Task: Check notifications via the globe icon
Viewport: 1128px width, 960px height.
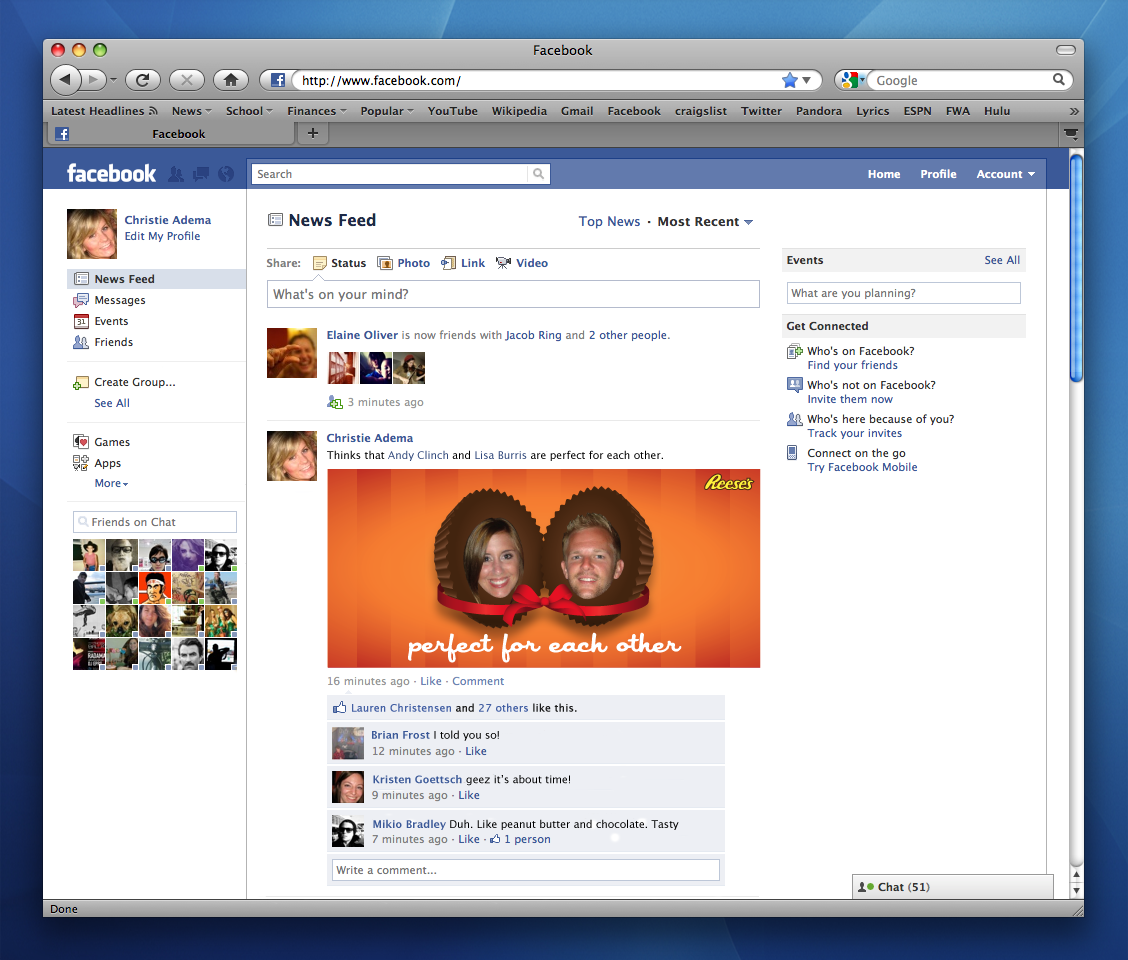Action: click(x=226, y=173)
